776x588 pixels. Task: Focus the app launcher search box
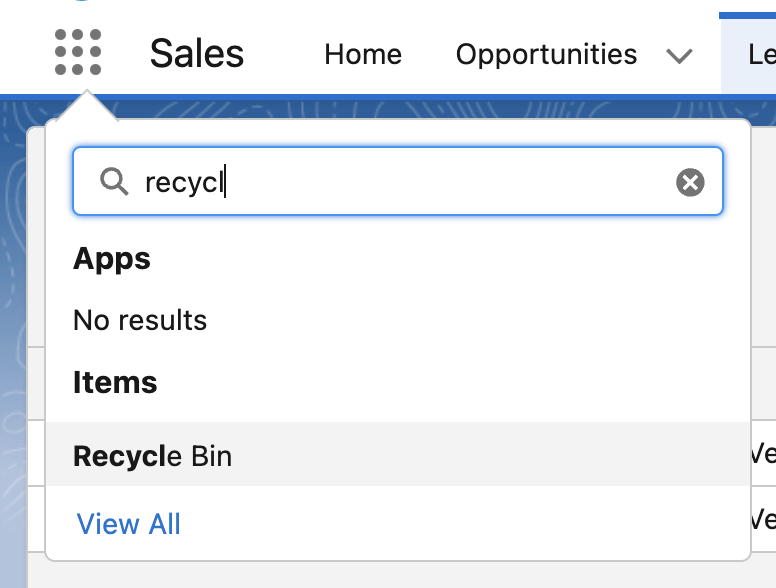coord(398,181)
